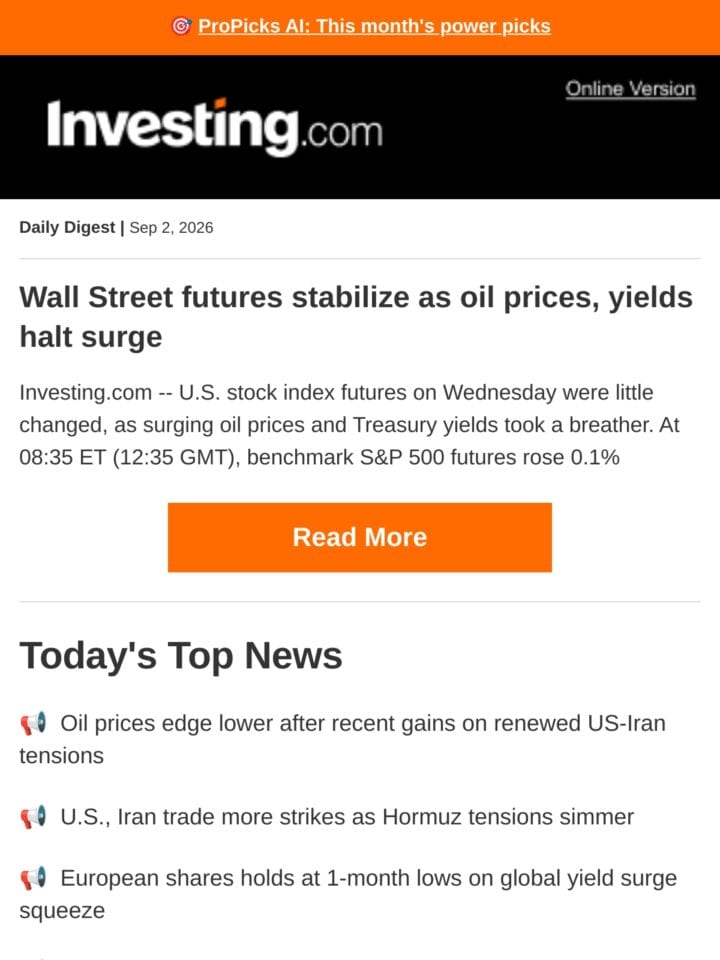720x960 pixels.
Task: Open the U.S., Iran trade more strikes story
Action: (347, 817)
